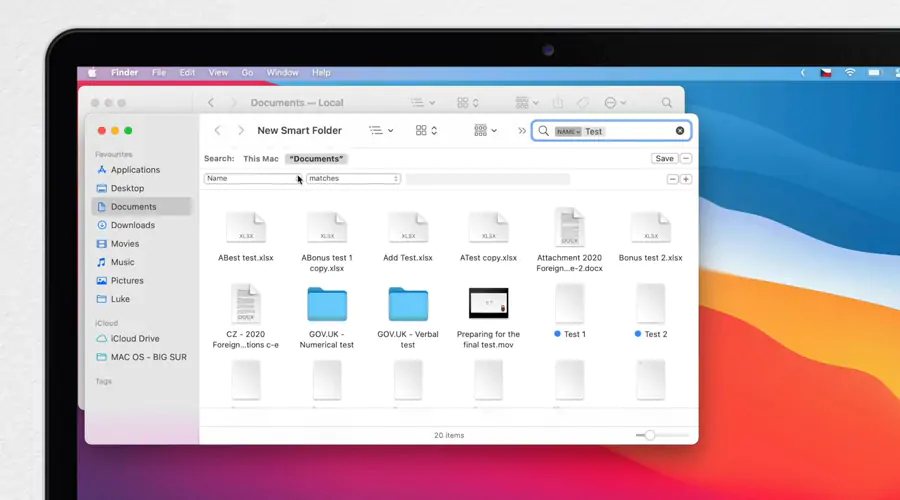Open the Edit menu
Viewport: 900px width, 500px height.
[187, 73]
